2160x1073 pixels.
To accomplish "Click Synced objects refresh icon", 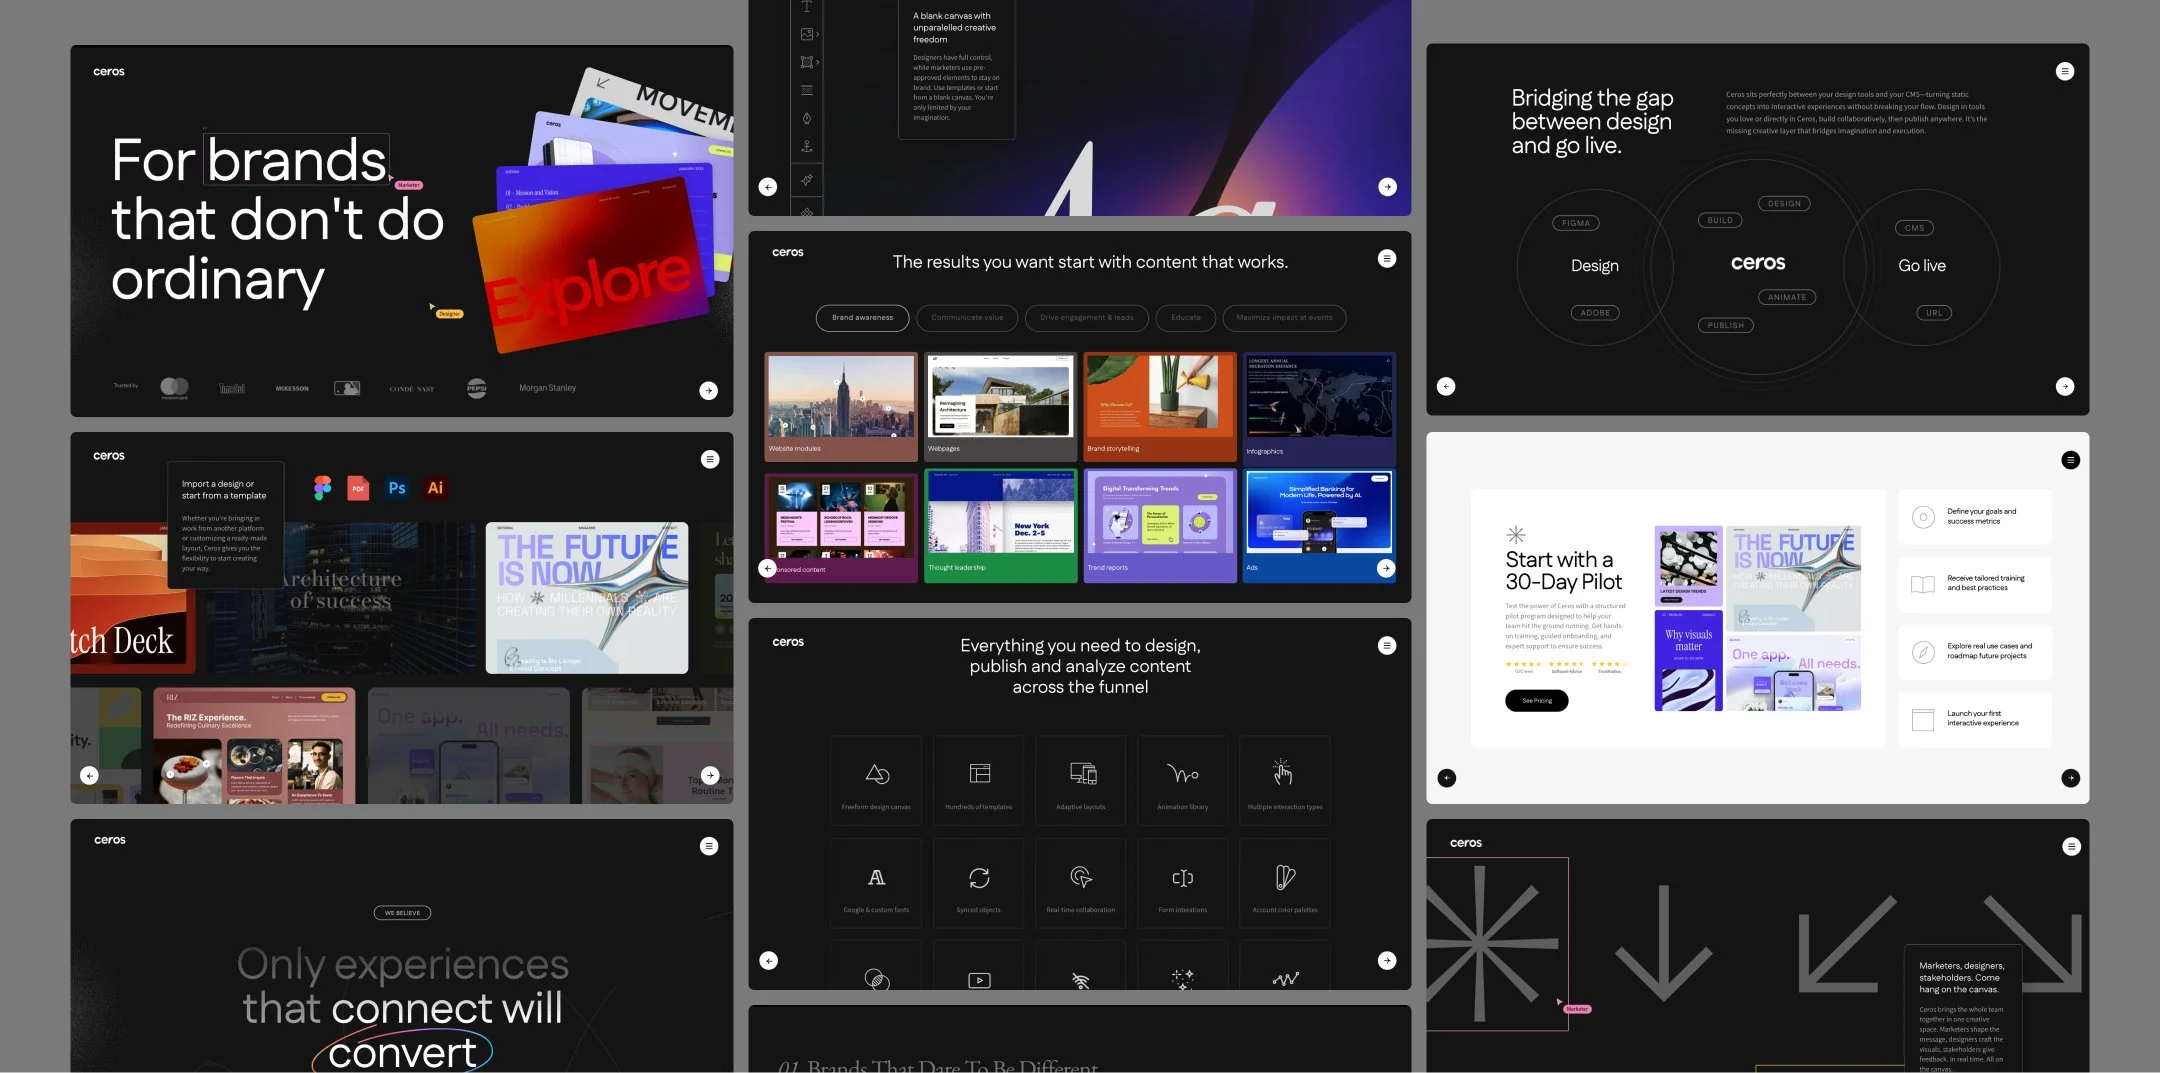I will pyautogui.click(x=979, y=878).
